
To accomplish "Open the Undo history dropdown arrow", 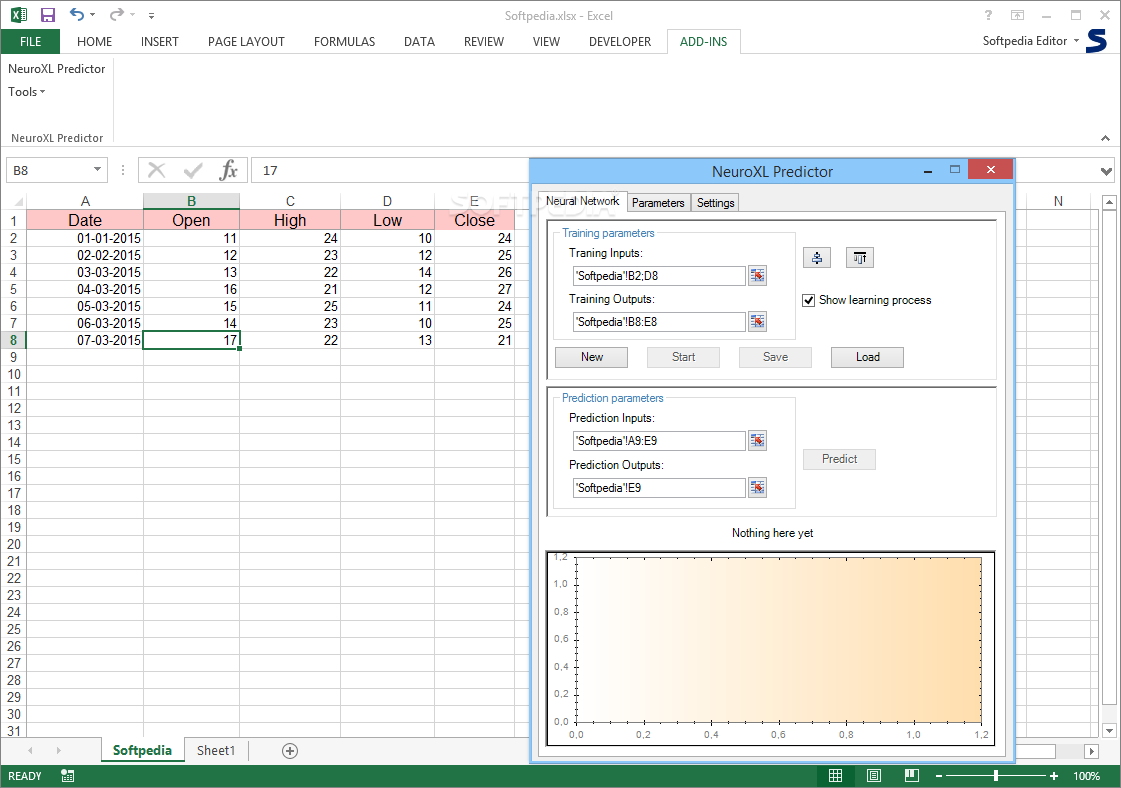I will [x=92, y=15].
